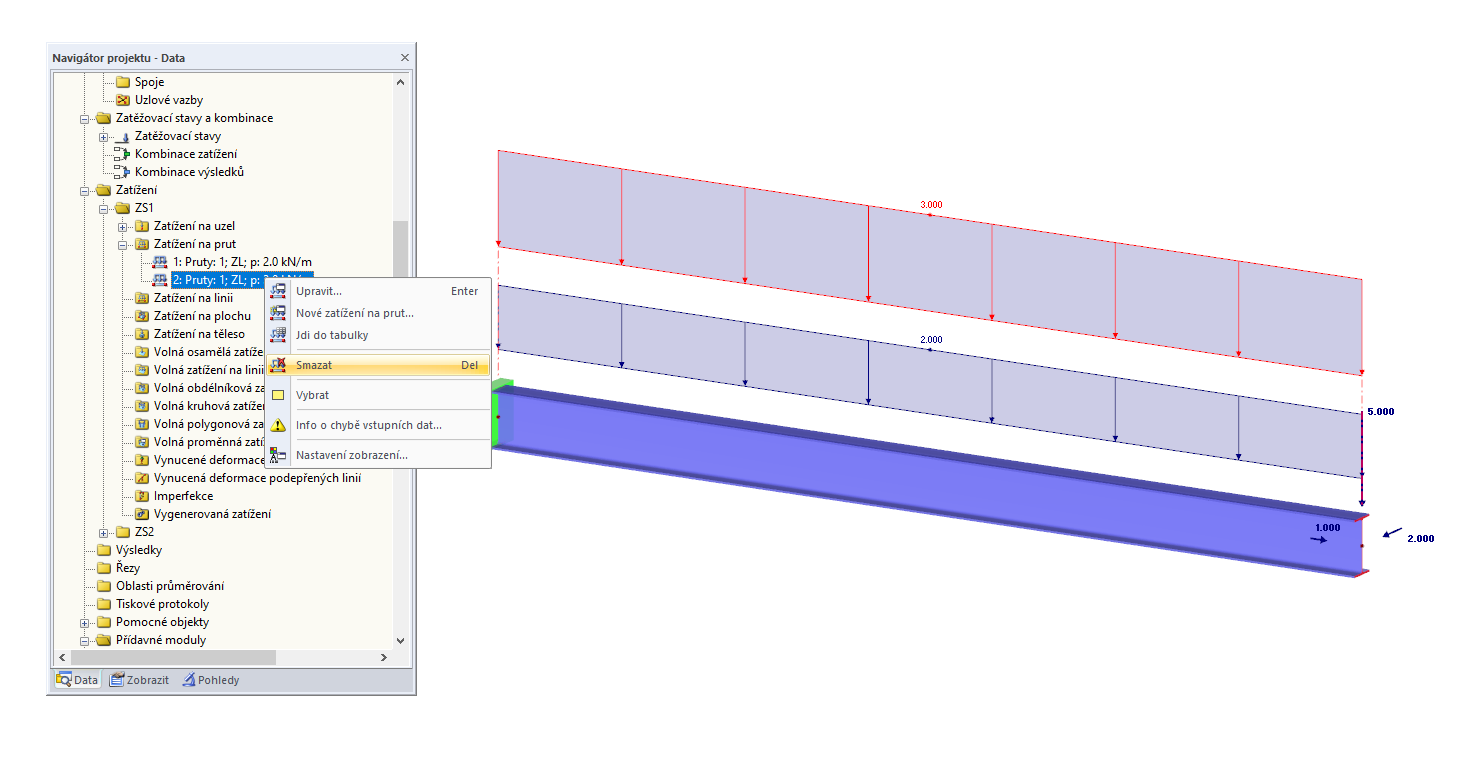1475x782 pixels.
Task: Expand the ZS2 load case node
Action: (x=104, y=532)
